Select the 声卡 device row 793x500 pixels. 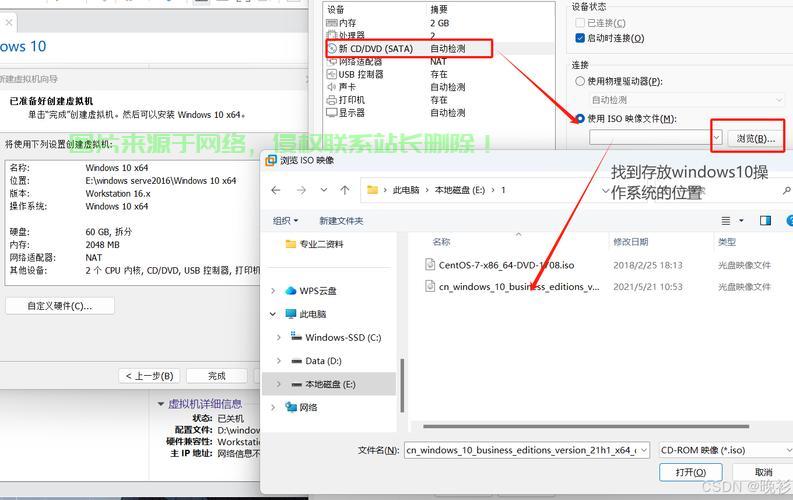pyautogui.click(x=438, y=87)
